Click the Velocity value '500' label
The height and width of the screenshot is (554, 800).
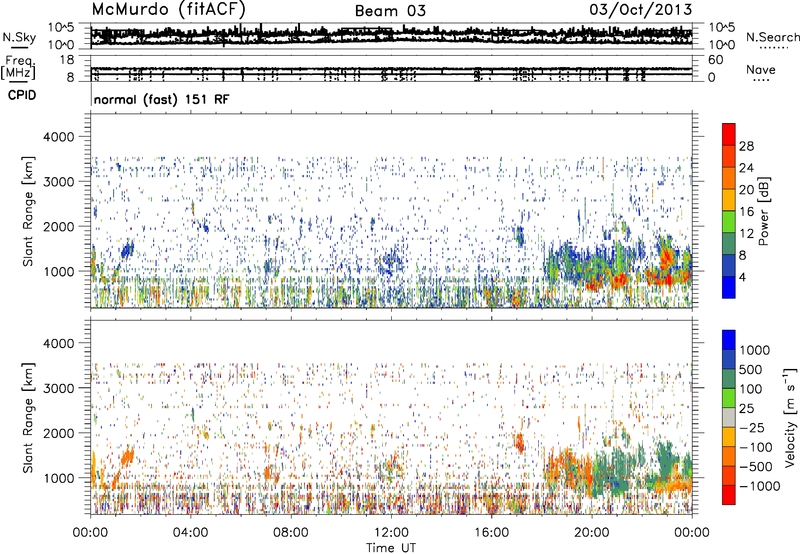[x=753, y=370]
